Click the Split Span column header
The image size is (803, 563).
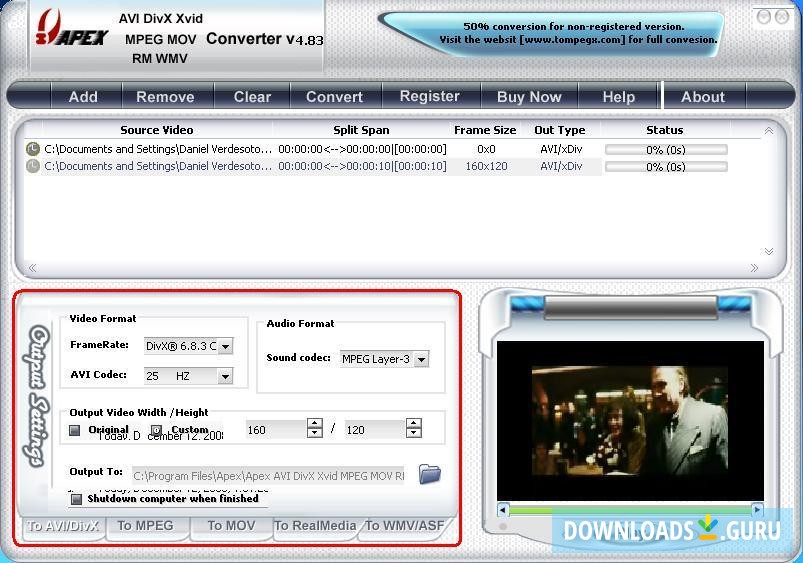point(361,130)
